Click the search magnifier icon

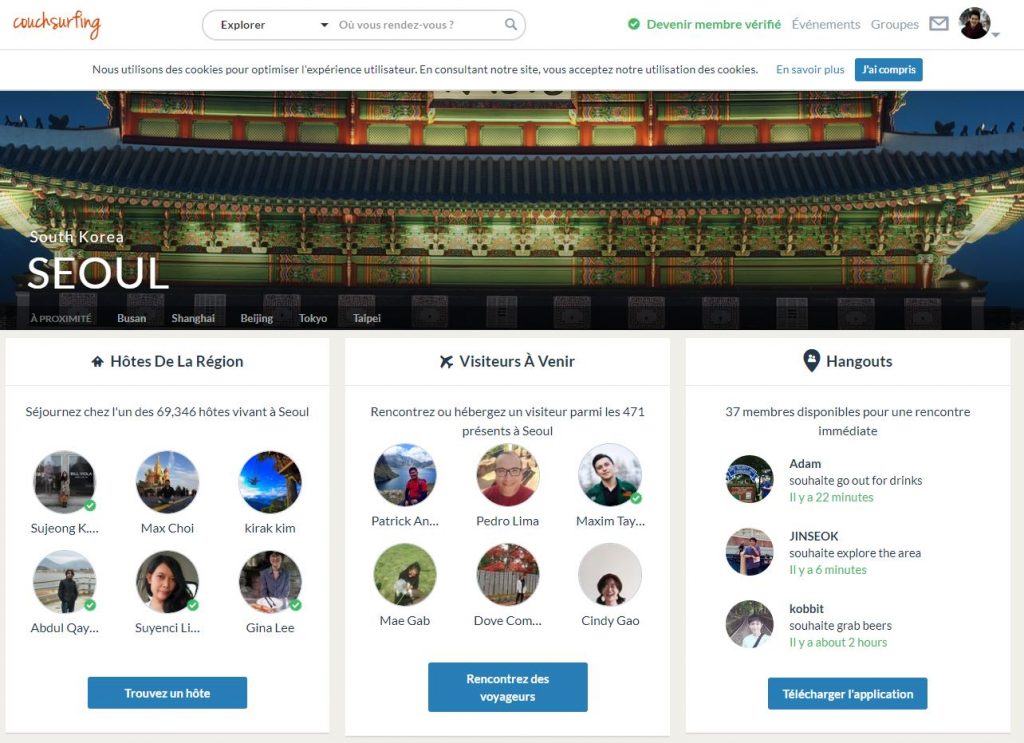(511, 25)
